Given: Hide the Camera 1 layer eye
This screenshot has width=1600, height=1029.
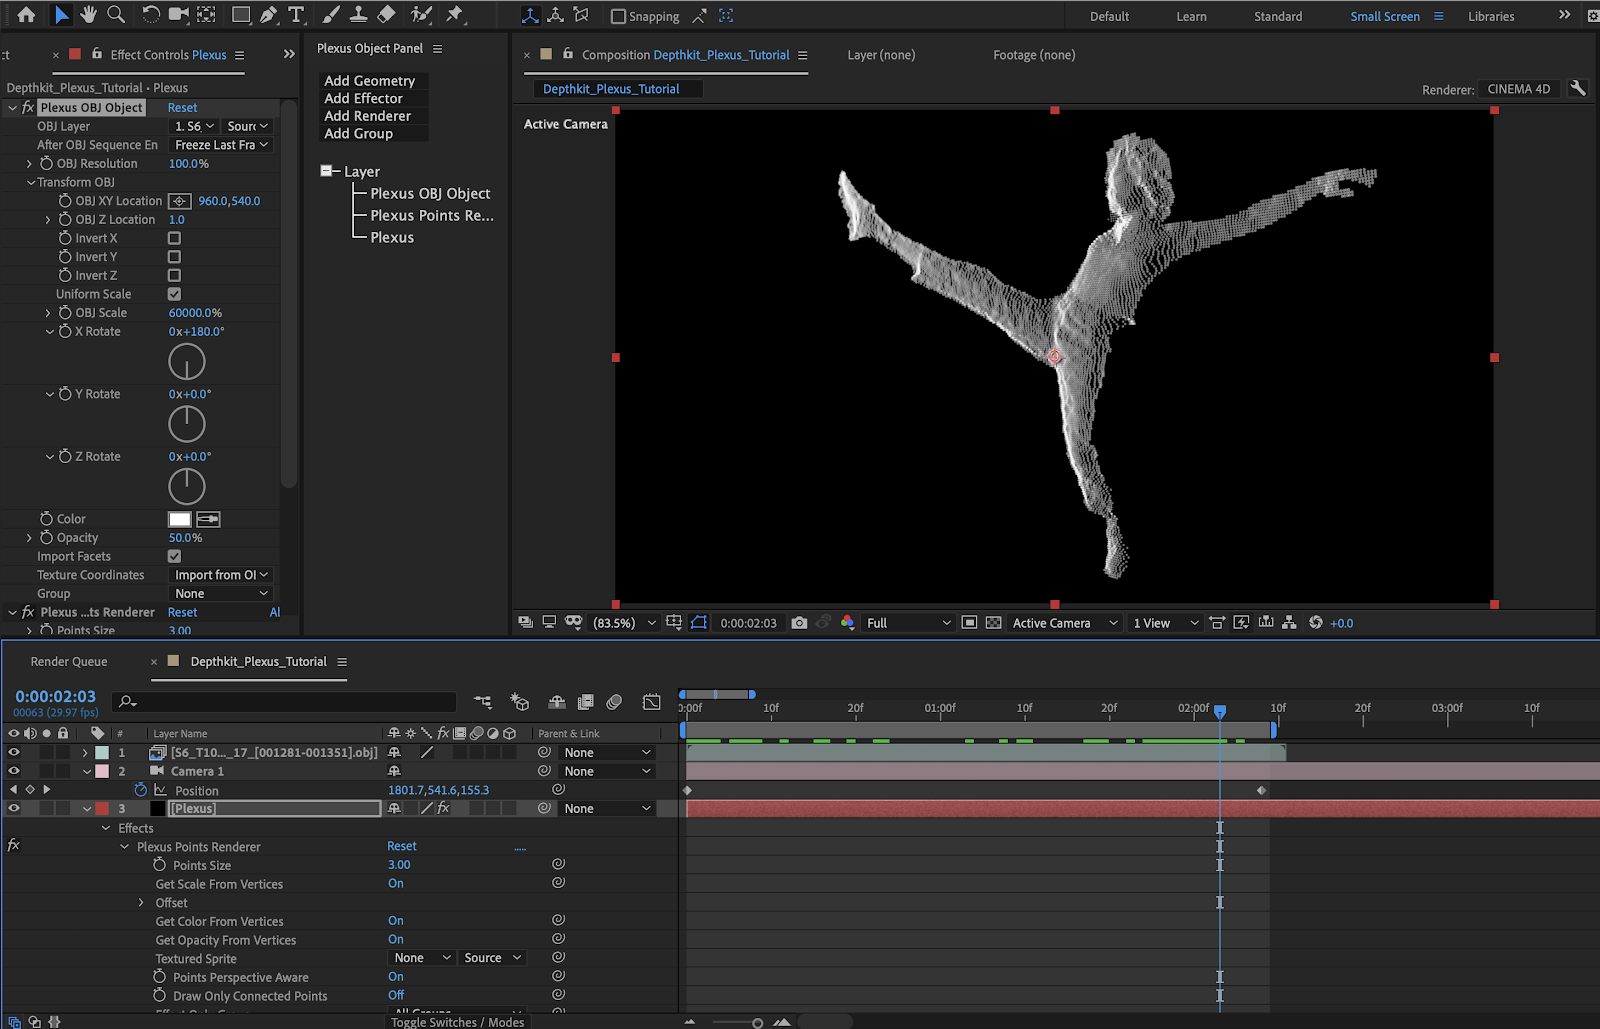Looking at the screenshot, I should [14, 771].
